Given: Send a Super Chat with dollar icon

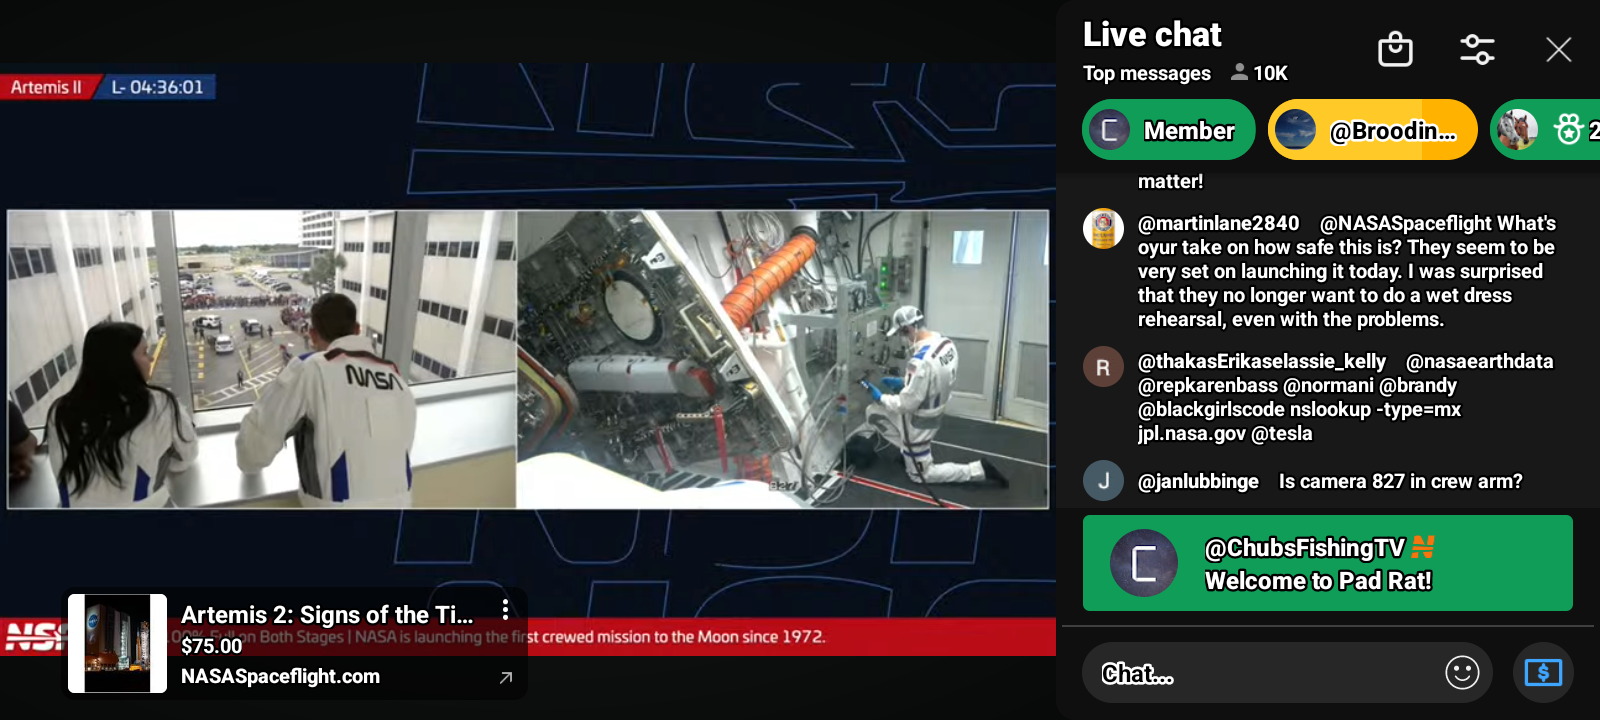Looking at the screenshot, I should click(1542, 673).
